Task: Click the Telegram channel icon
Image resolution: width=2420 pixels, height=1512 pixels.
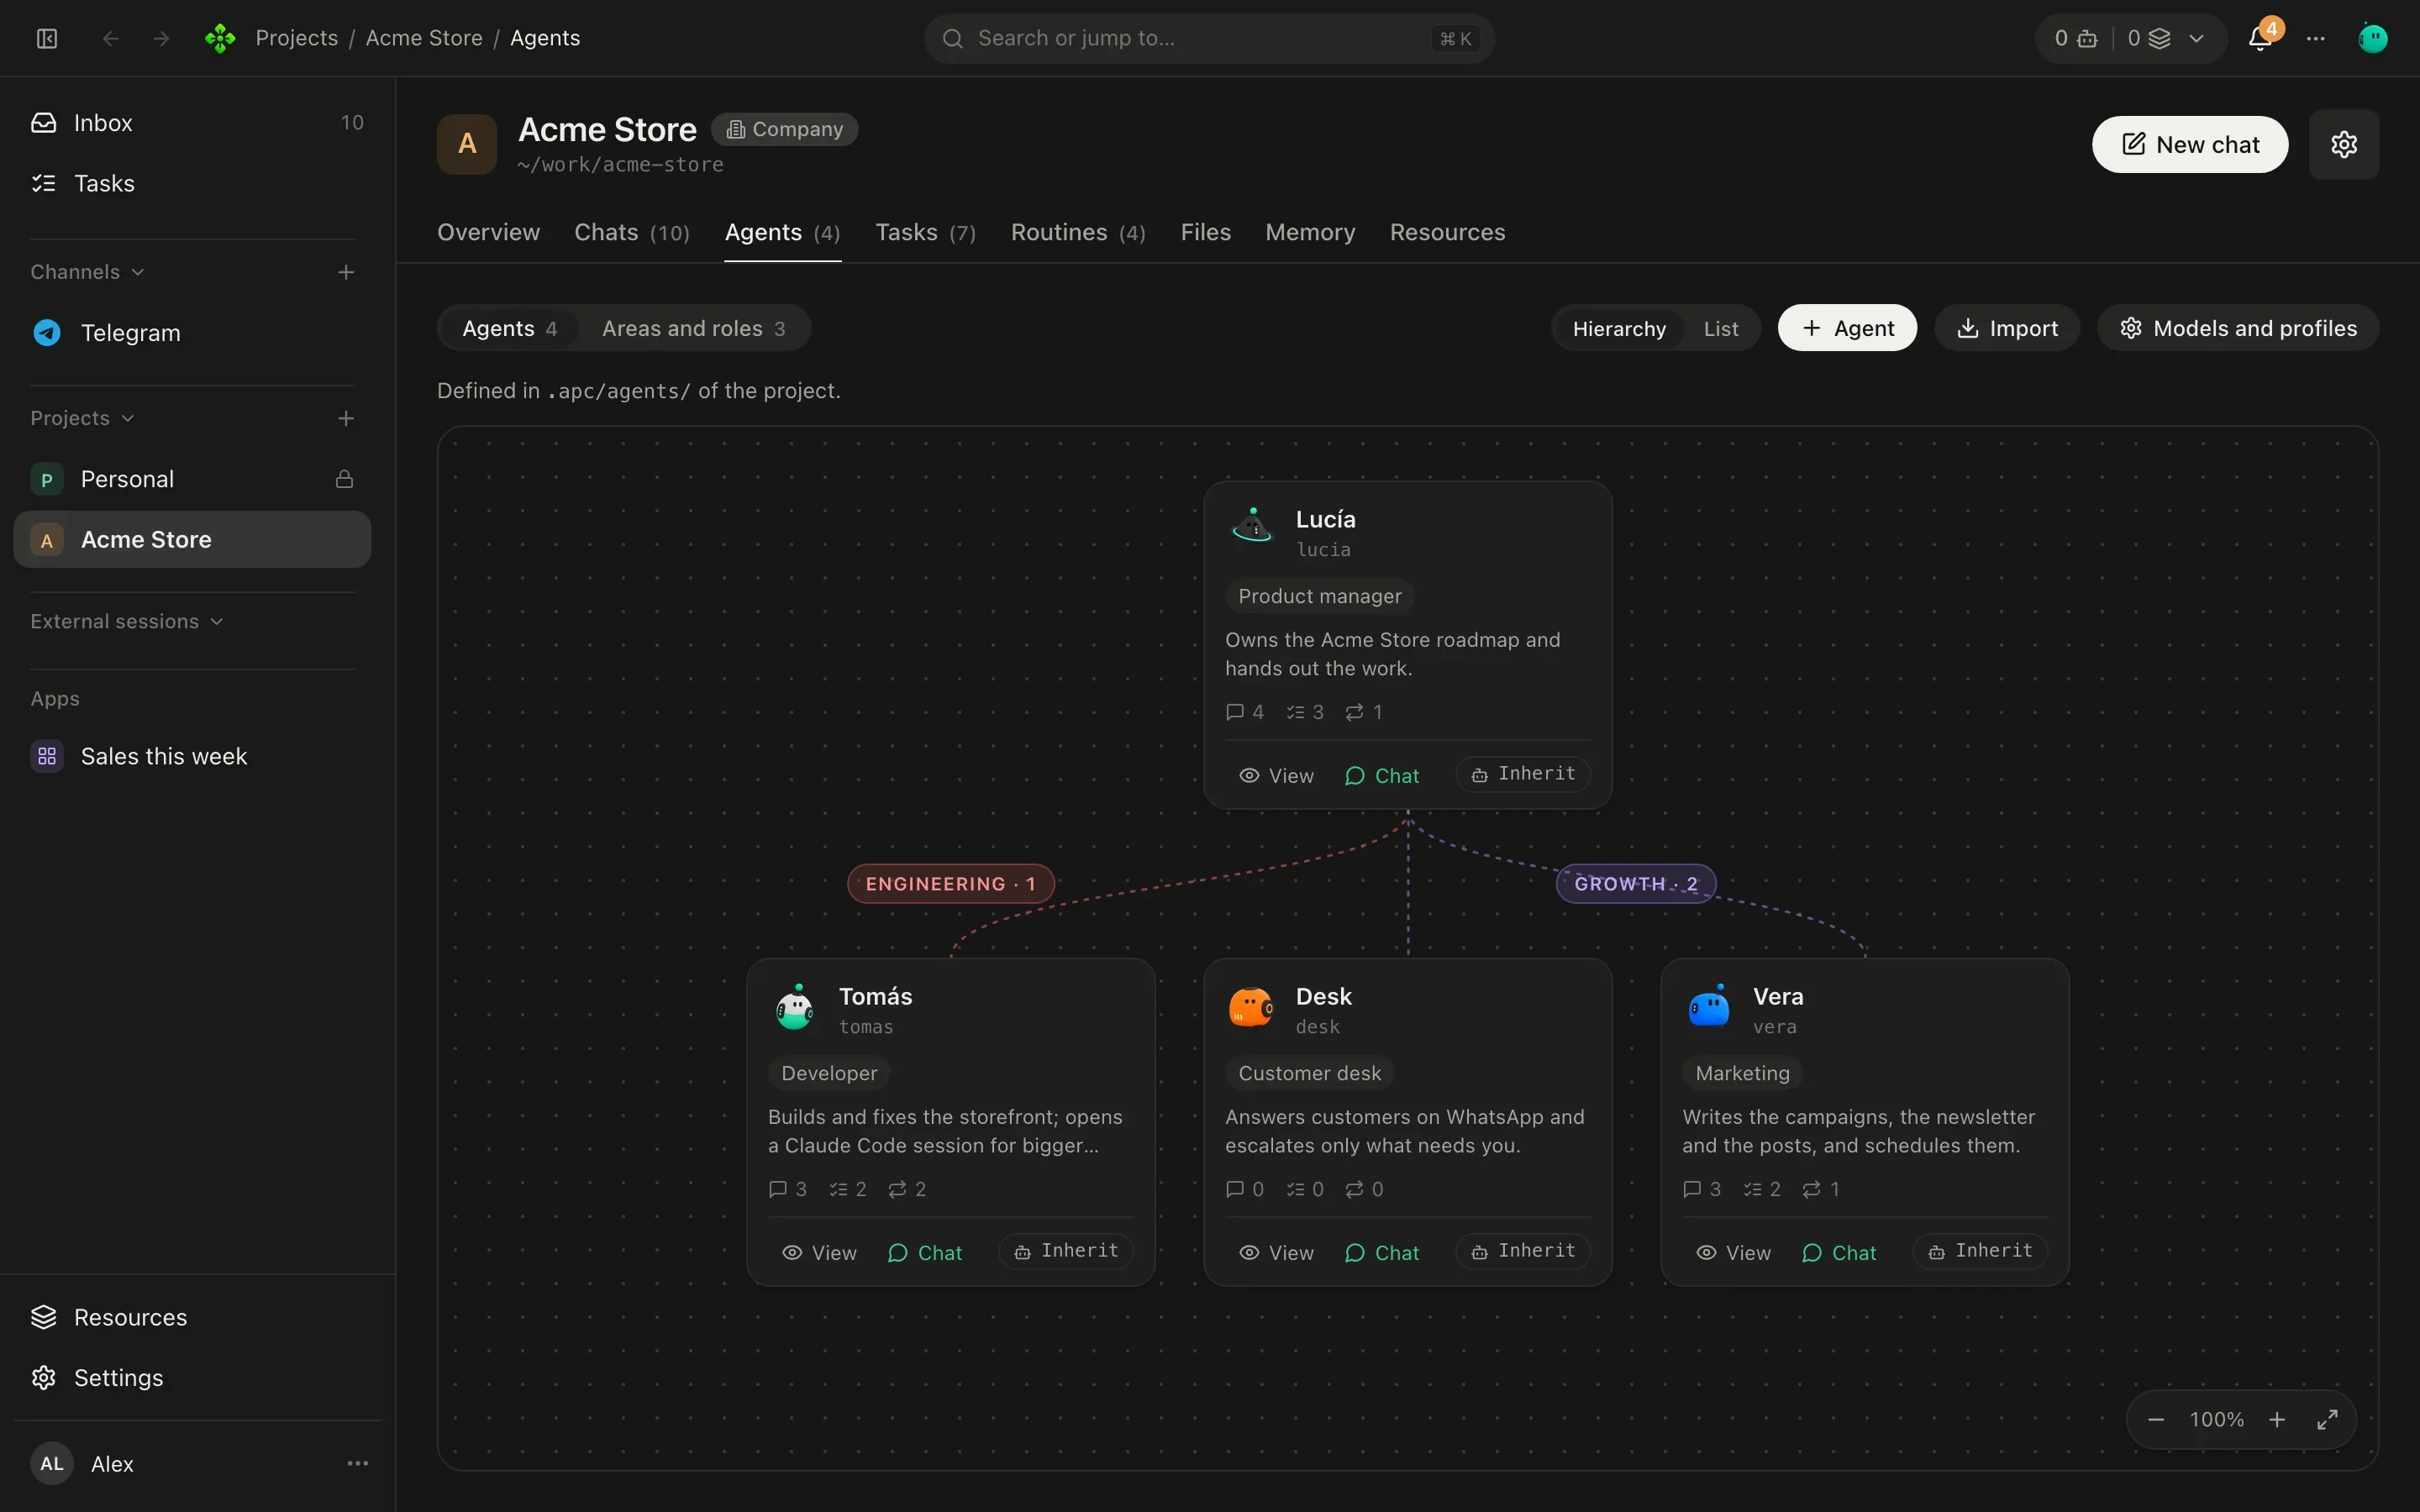Action: click(47, 332)
